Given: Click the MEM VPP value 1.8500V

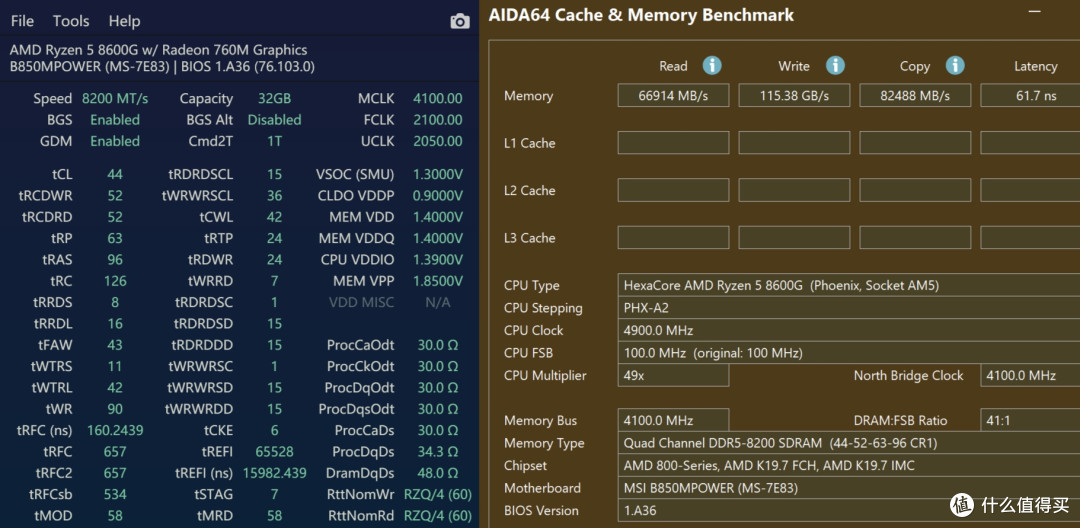Looking at the screenshot, I should (x=438, y=281).
